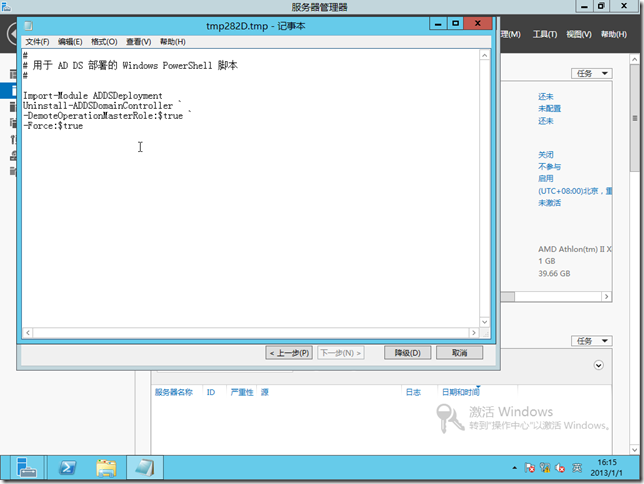Click Server Manager scrollbar down arrow

coord(635,450)
